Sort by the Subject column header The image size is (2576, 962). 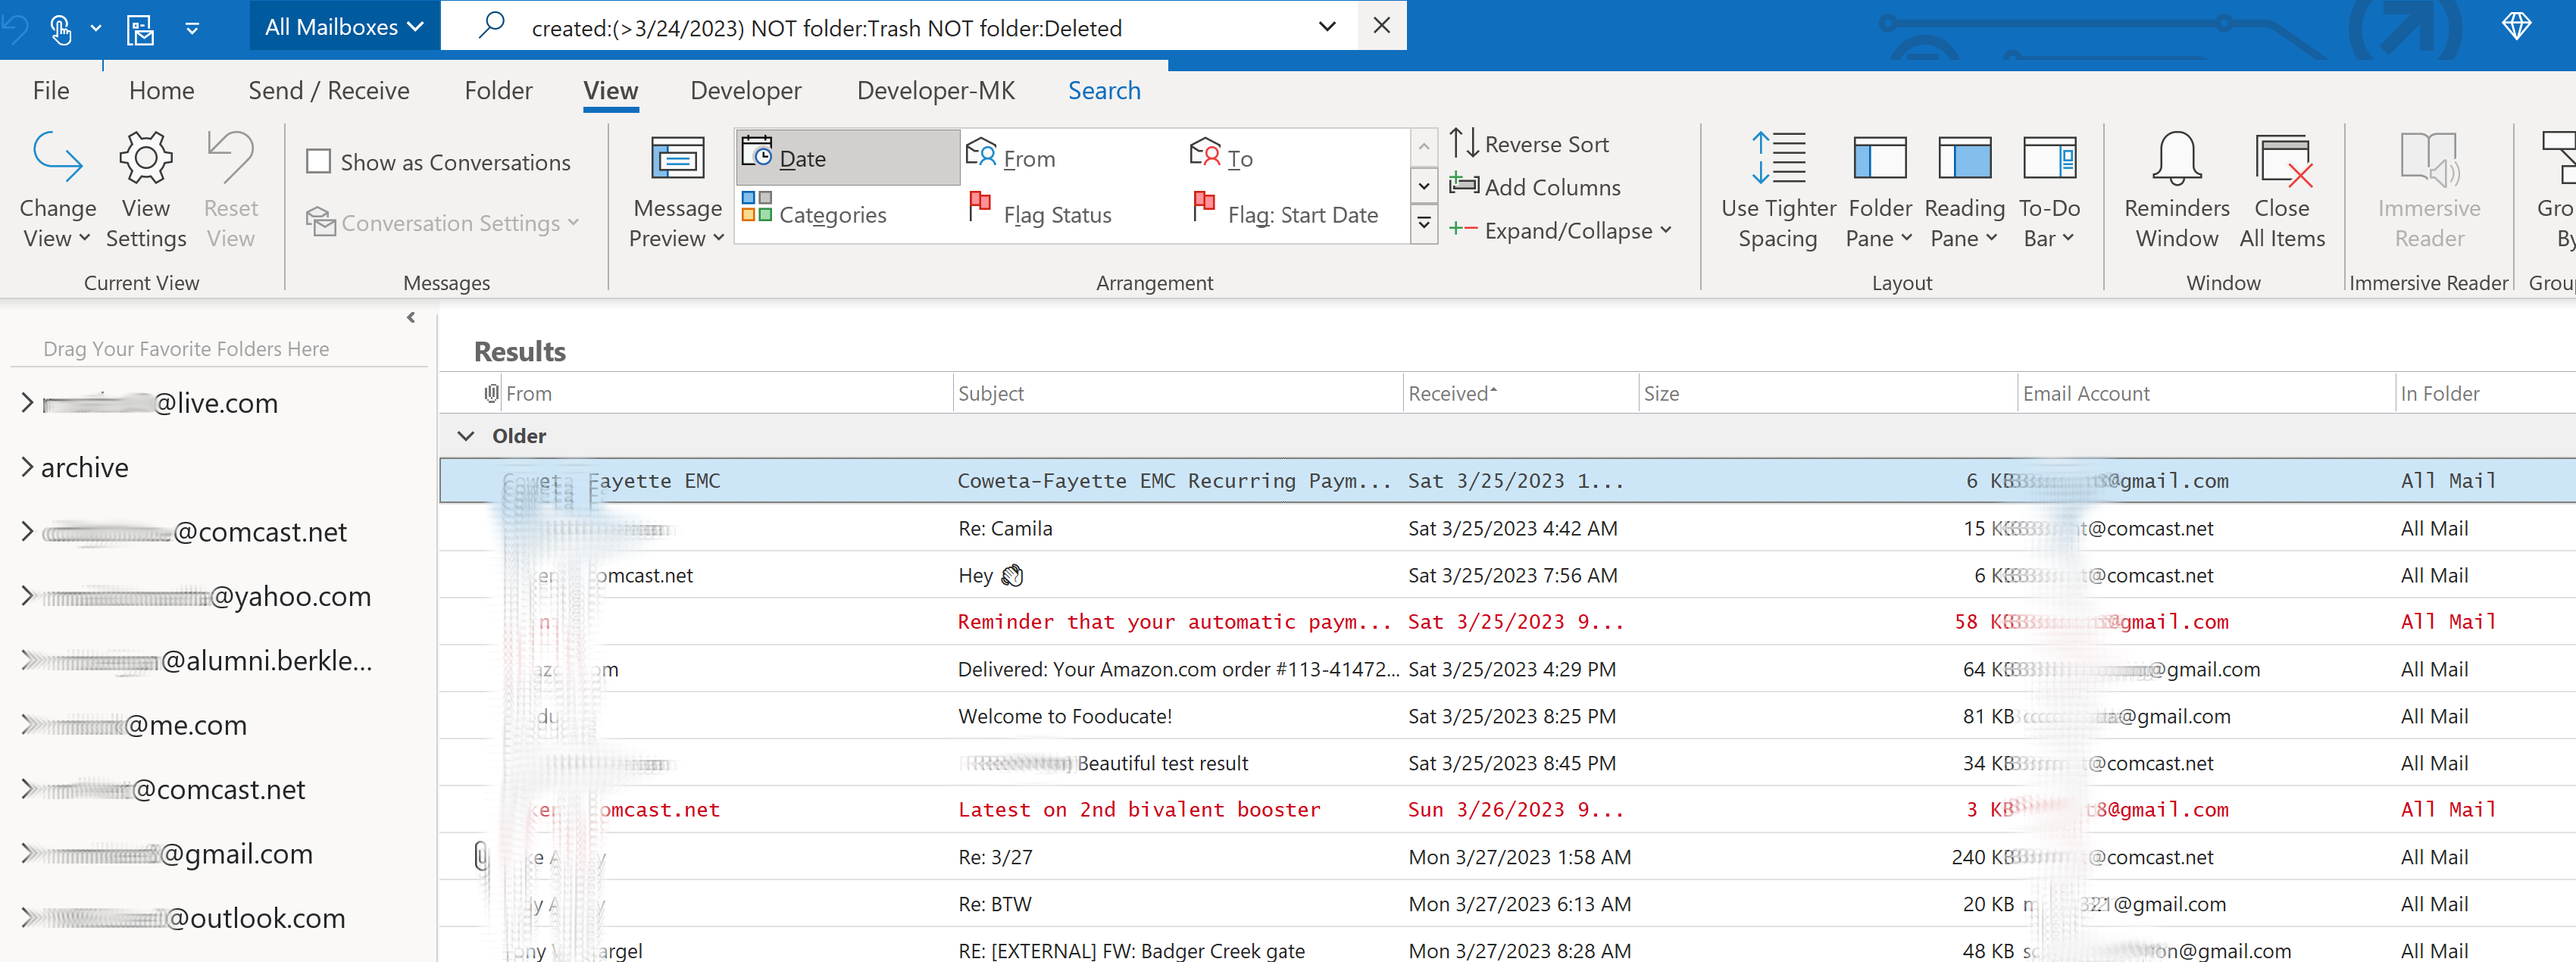pos(1177,393)
